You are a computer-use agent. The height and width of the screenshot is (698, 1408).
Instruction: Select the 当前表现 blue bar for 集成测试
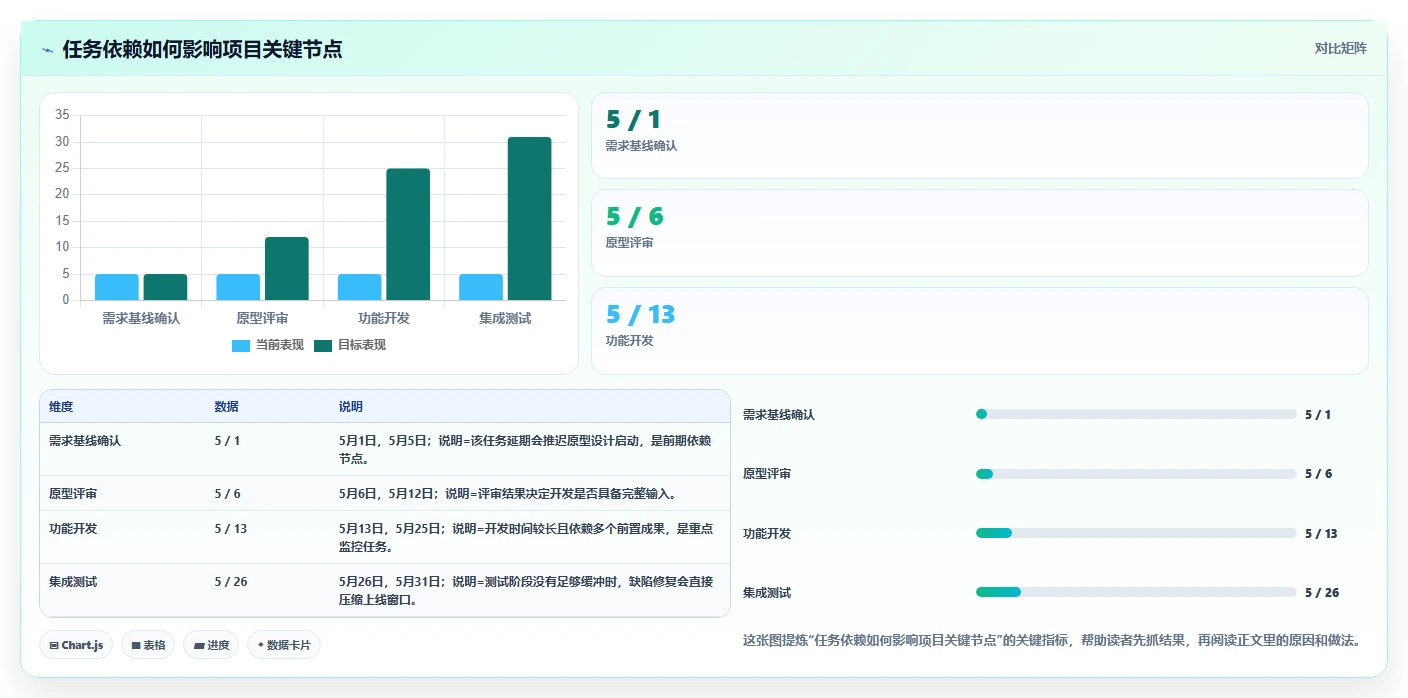pyautogui.click(x=481, y=287)
